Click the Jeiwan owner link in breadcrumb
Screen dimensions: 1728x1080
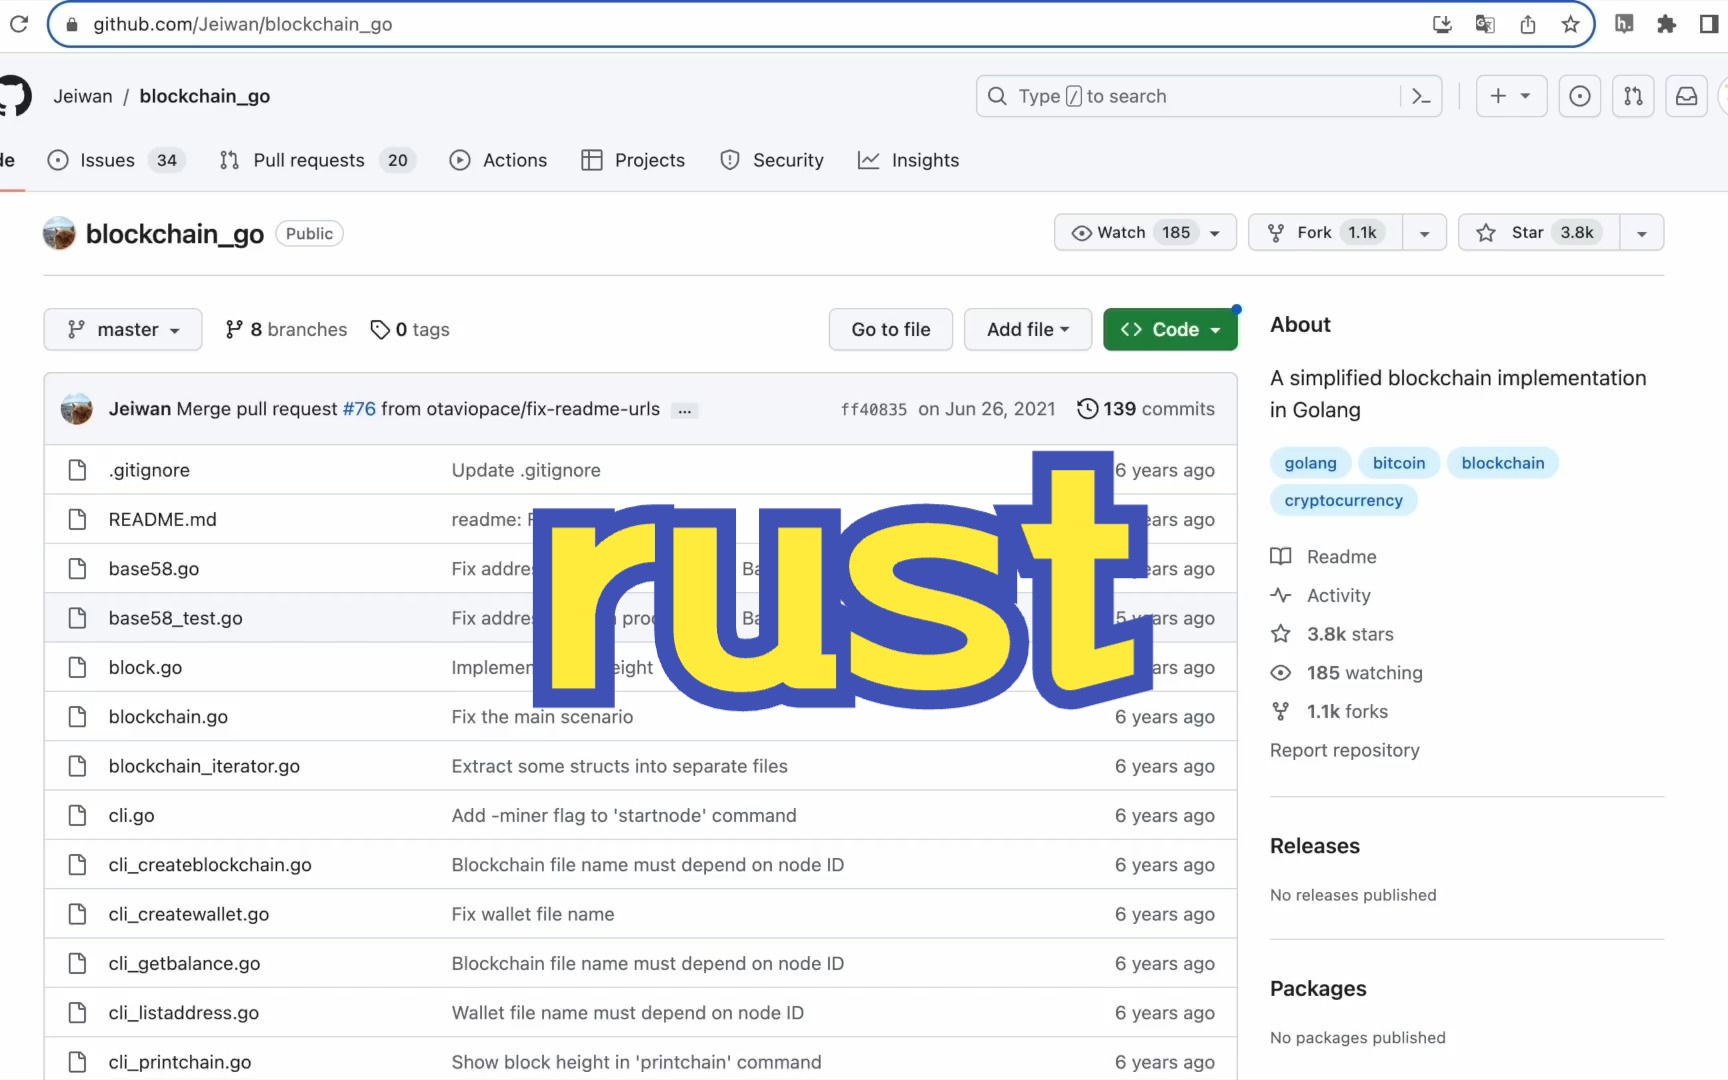click(83, 96)
